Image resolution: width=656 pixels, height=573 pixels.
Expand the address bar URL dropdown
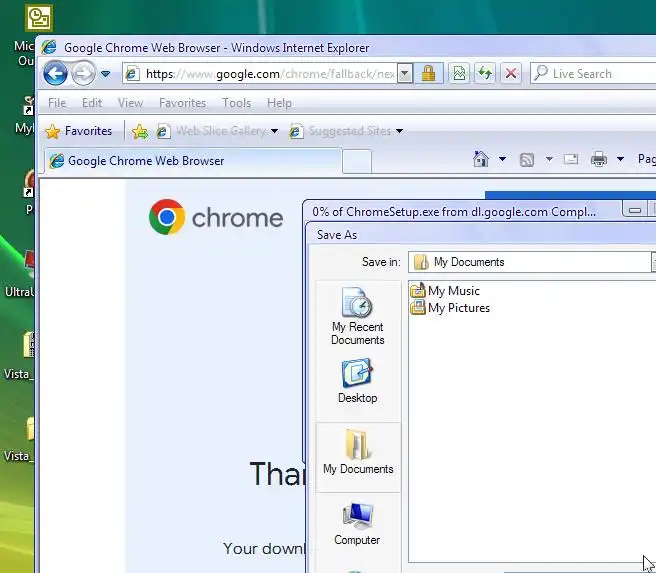coord(405,74)
